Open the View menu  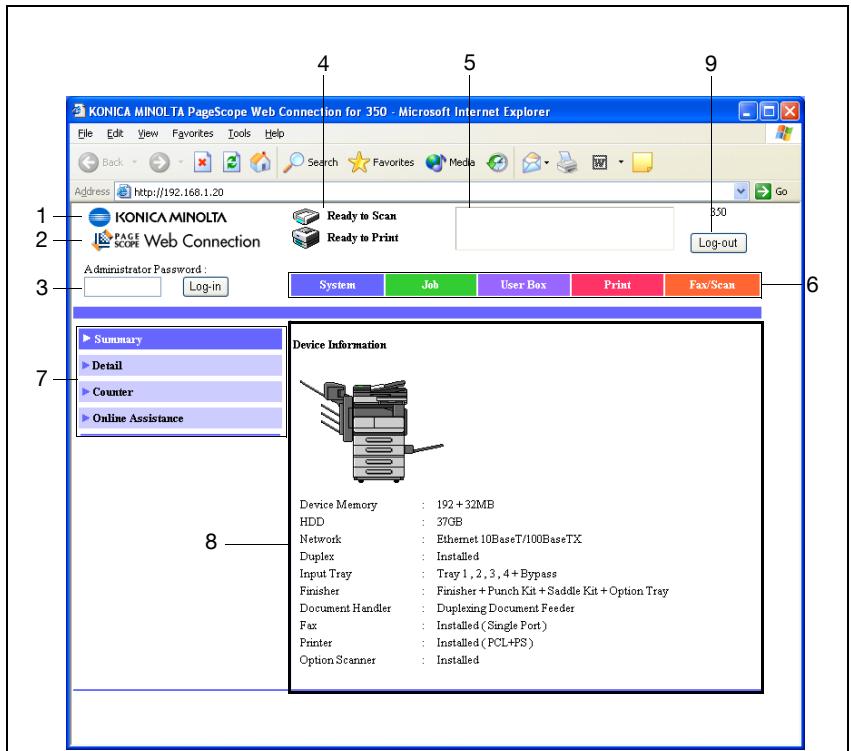148,133
